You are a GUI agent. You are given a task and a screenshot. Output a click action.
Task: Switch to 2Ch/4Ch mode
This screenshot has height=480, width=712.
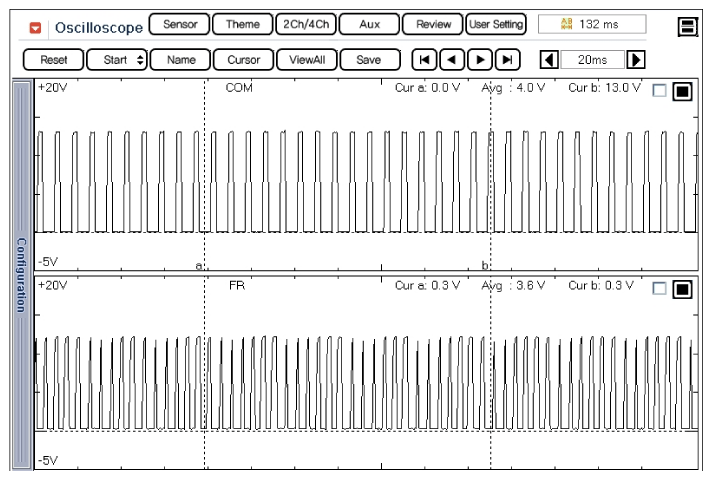pos(307,24)
